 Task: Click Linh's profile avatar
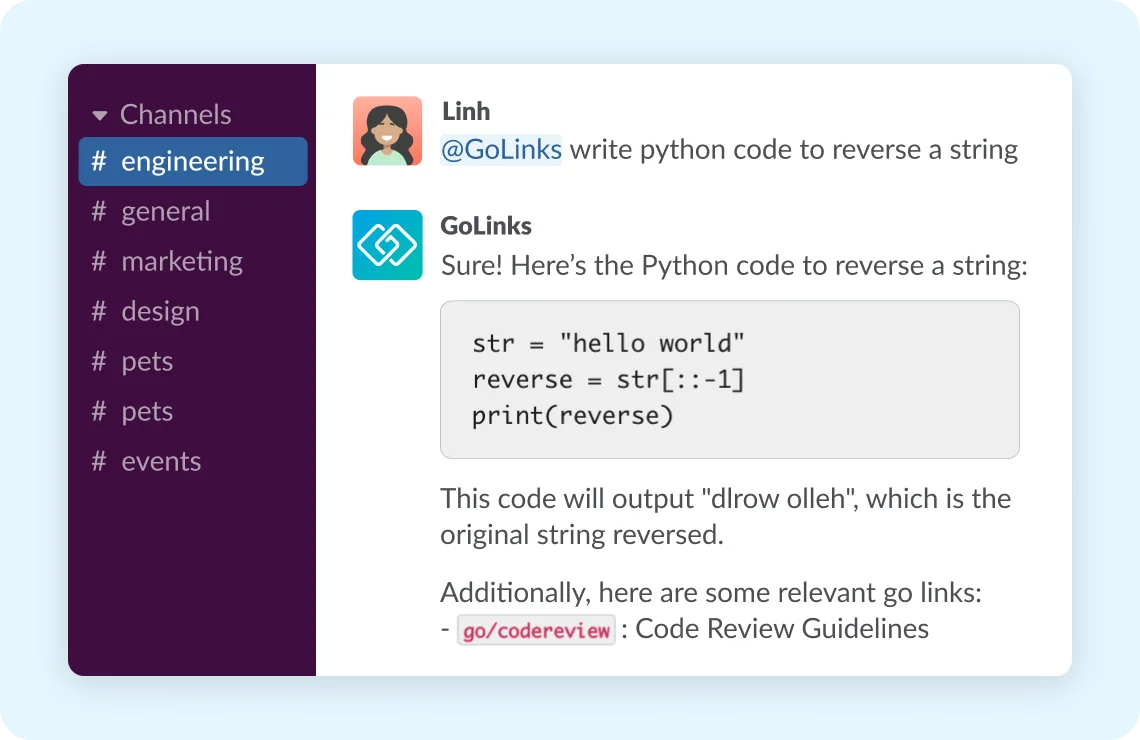(388, 131)
